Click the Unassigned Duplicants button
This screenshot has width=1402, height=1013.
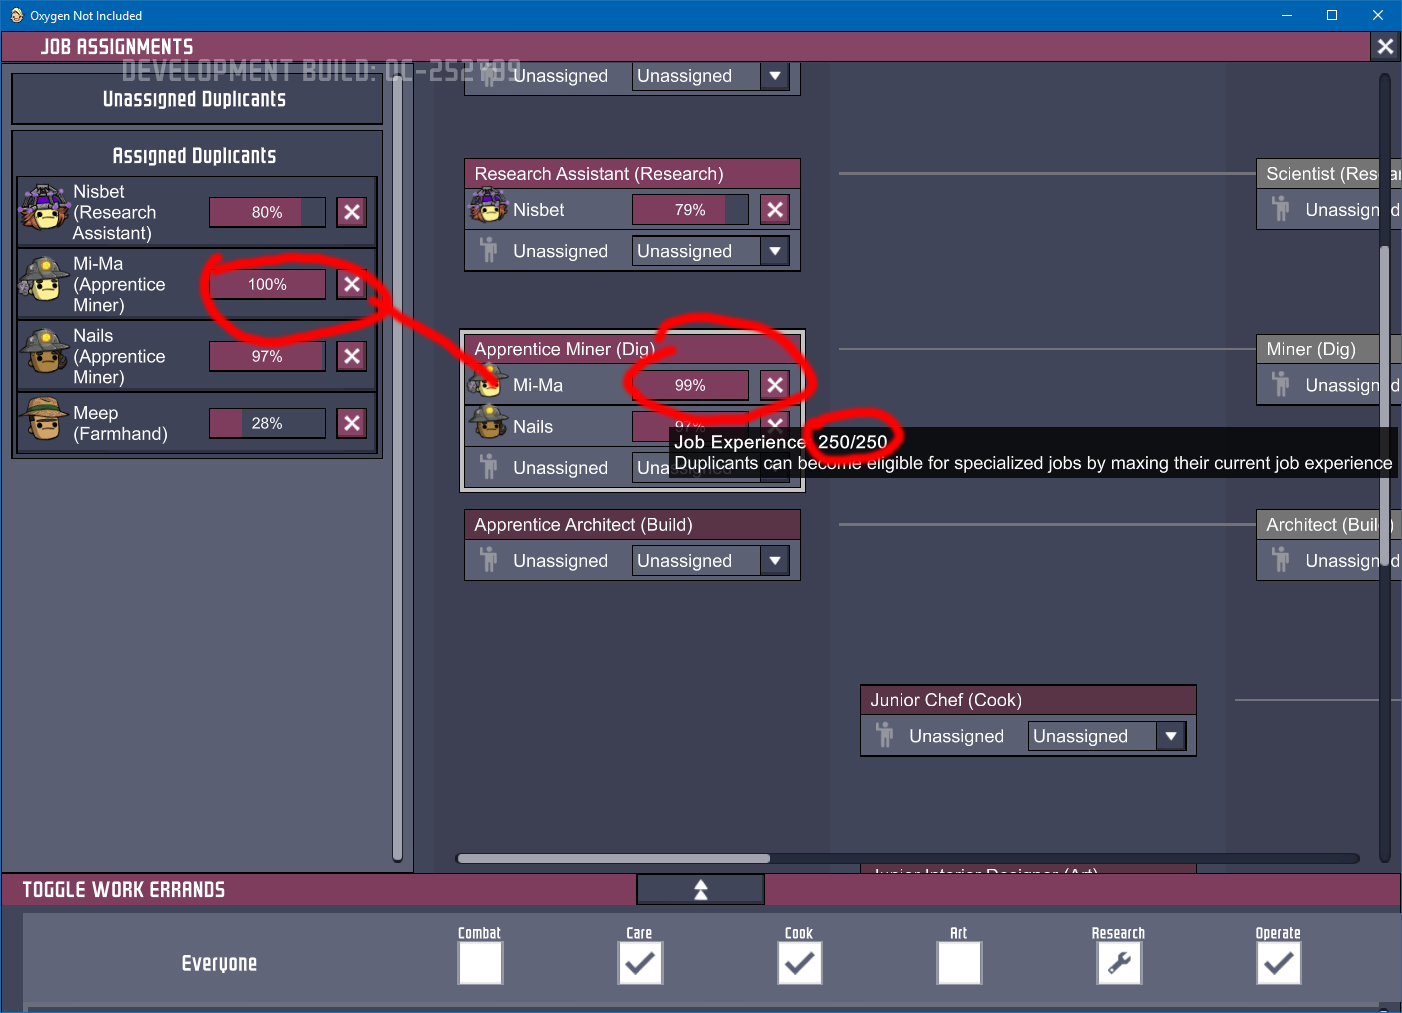(x=195, y=99)
